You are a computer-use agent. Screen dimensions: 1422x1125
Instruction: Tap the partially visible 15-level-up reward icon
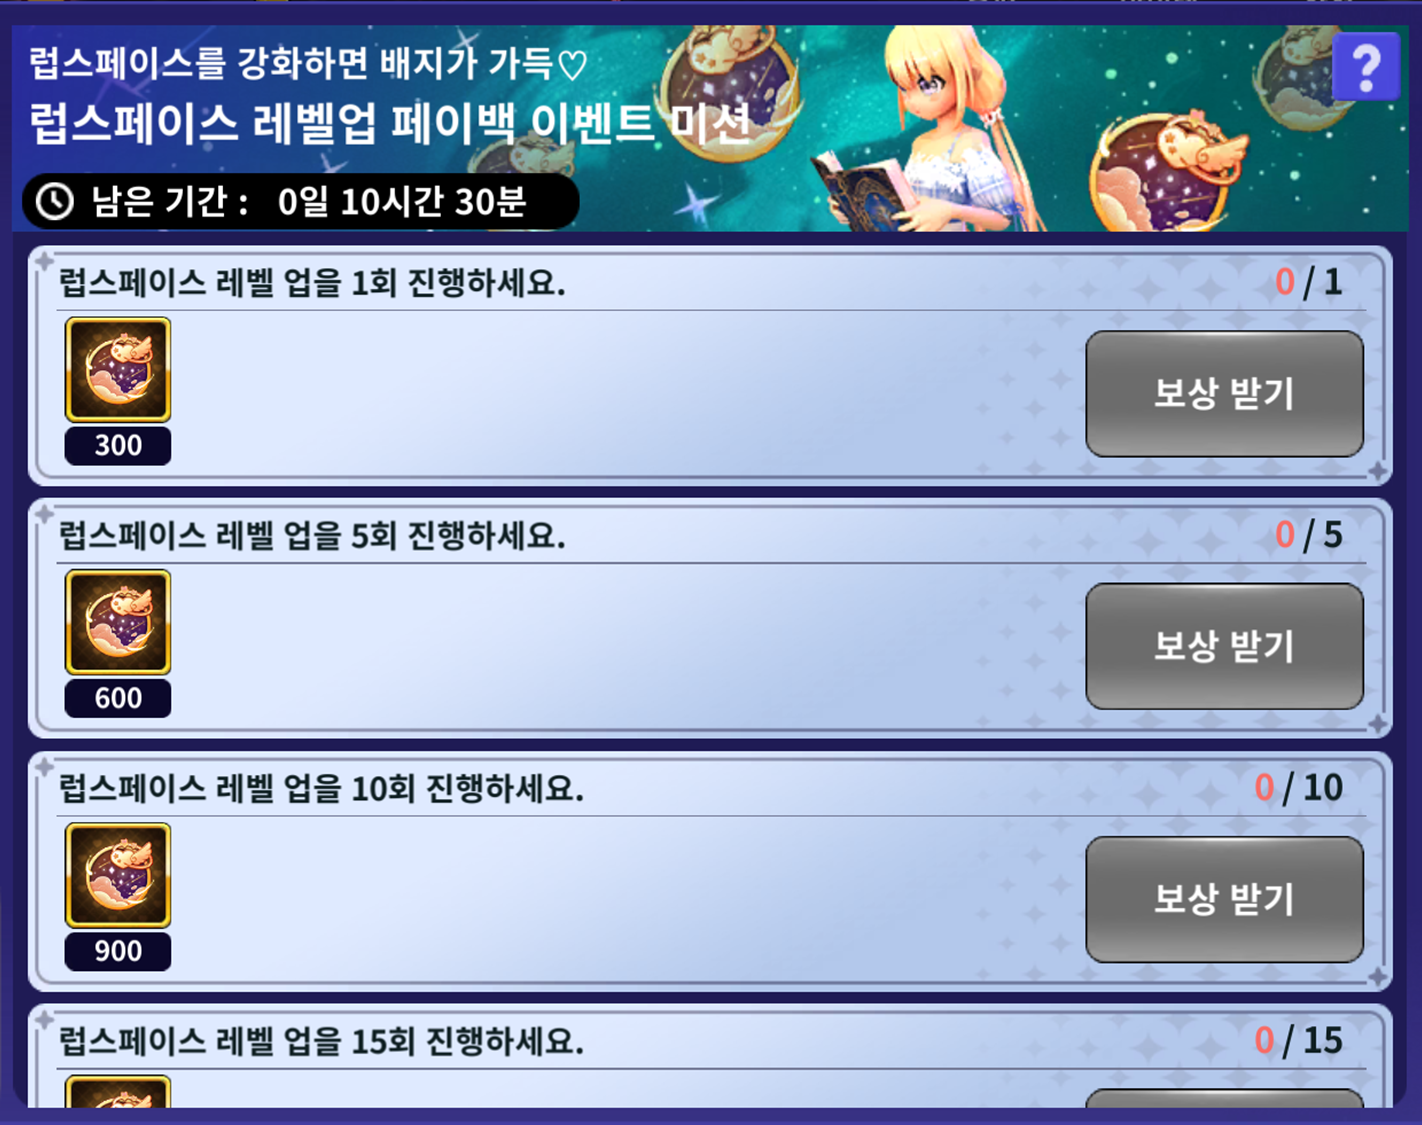click(118, 1091)
